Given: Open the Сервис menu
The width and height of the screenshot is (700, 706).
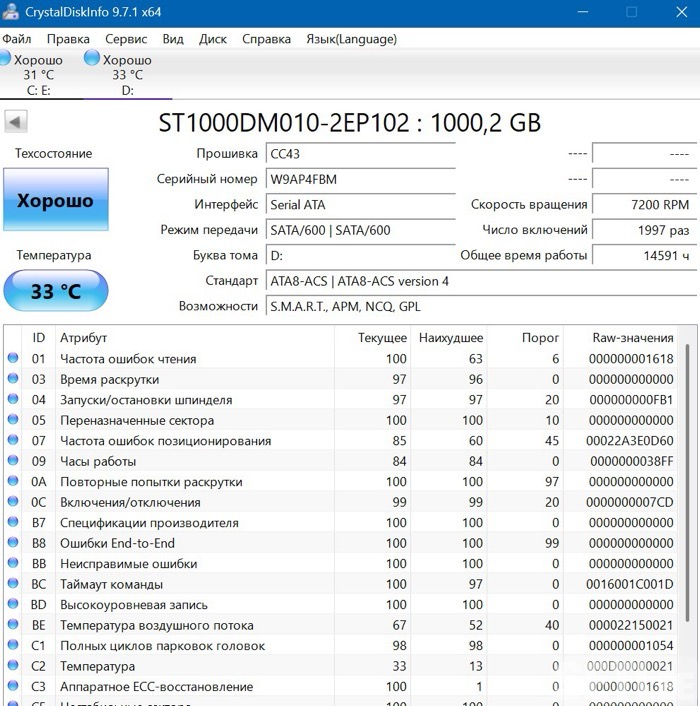Looking at the screenshot, I should tap(126, 39).
